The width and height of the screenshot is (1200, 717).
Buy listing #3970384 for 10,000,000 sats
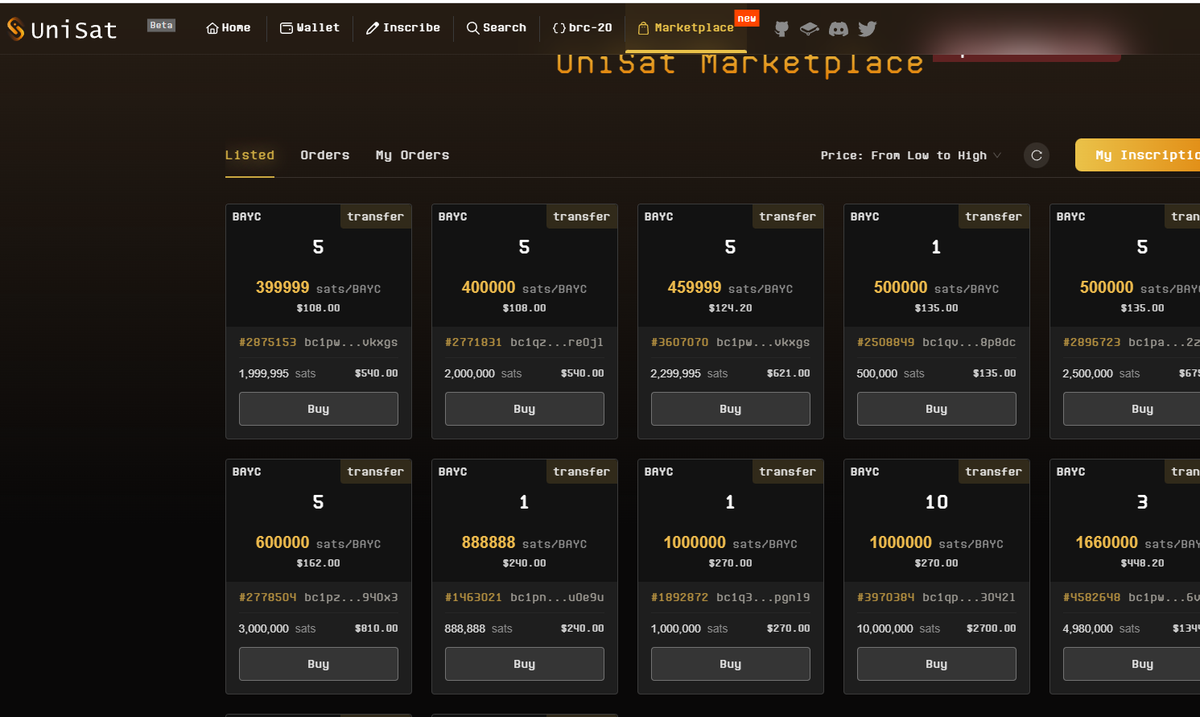click(x=936, y=664)
